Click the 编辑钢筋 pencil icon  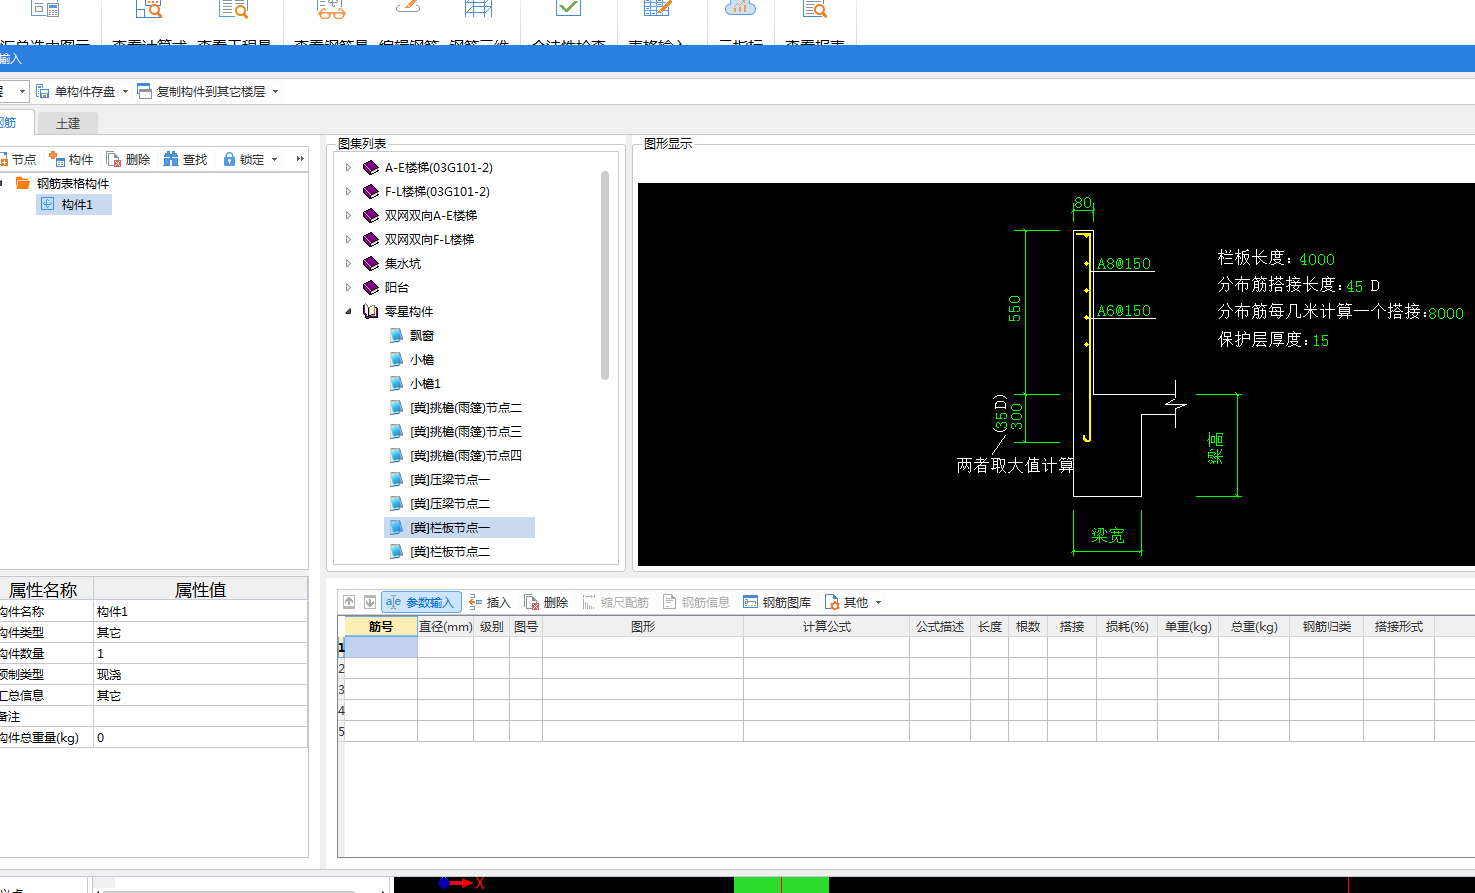pos(408,7)
